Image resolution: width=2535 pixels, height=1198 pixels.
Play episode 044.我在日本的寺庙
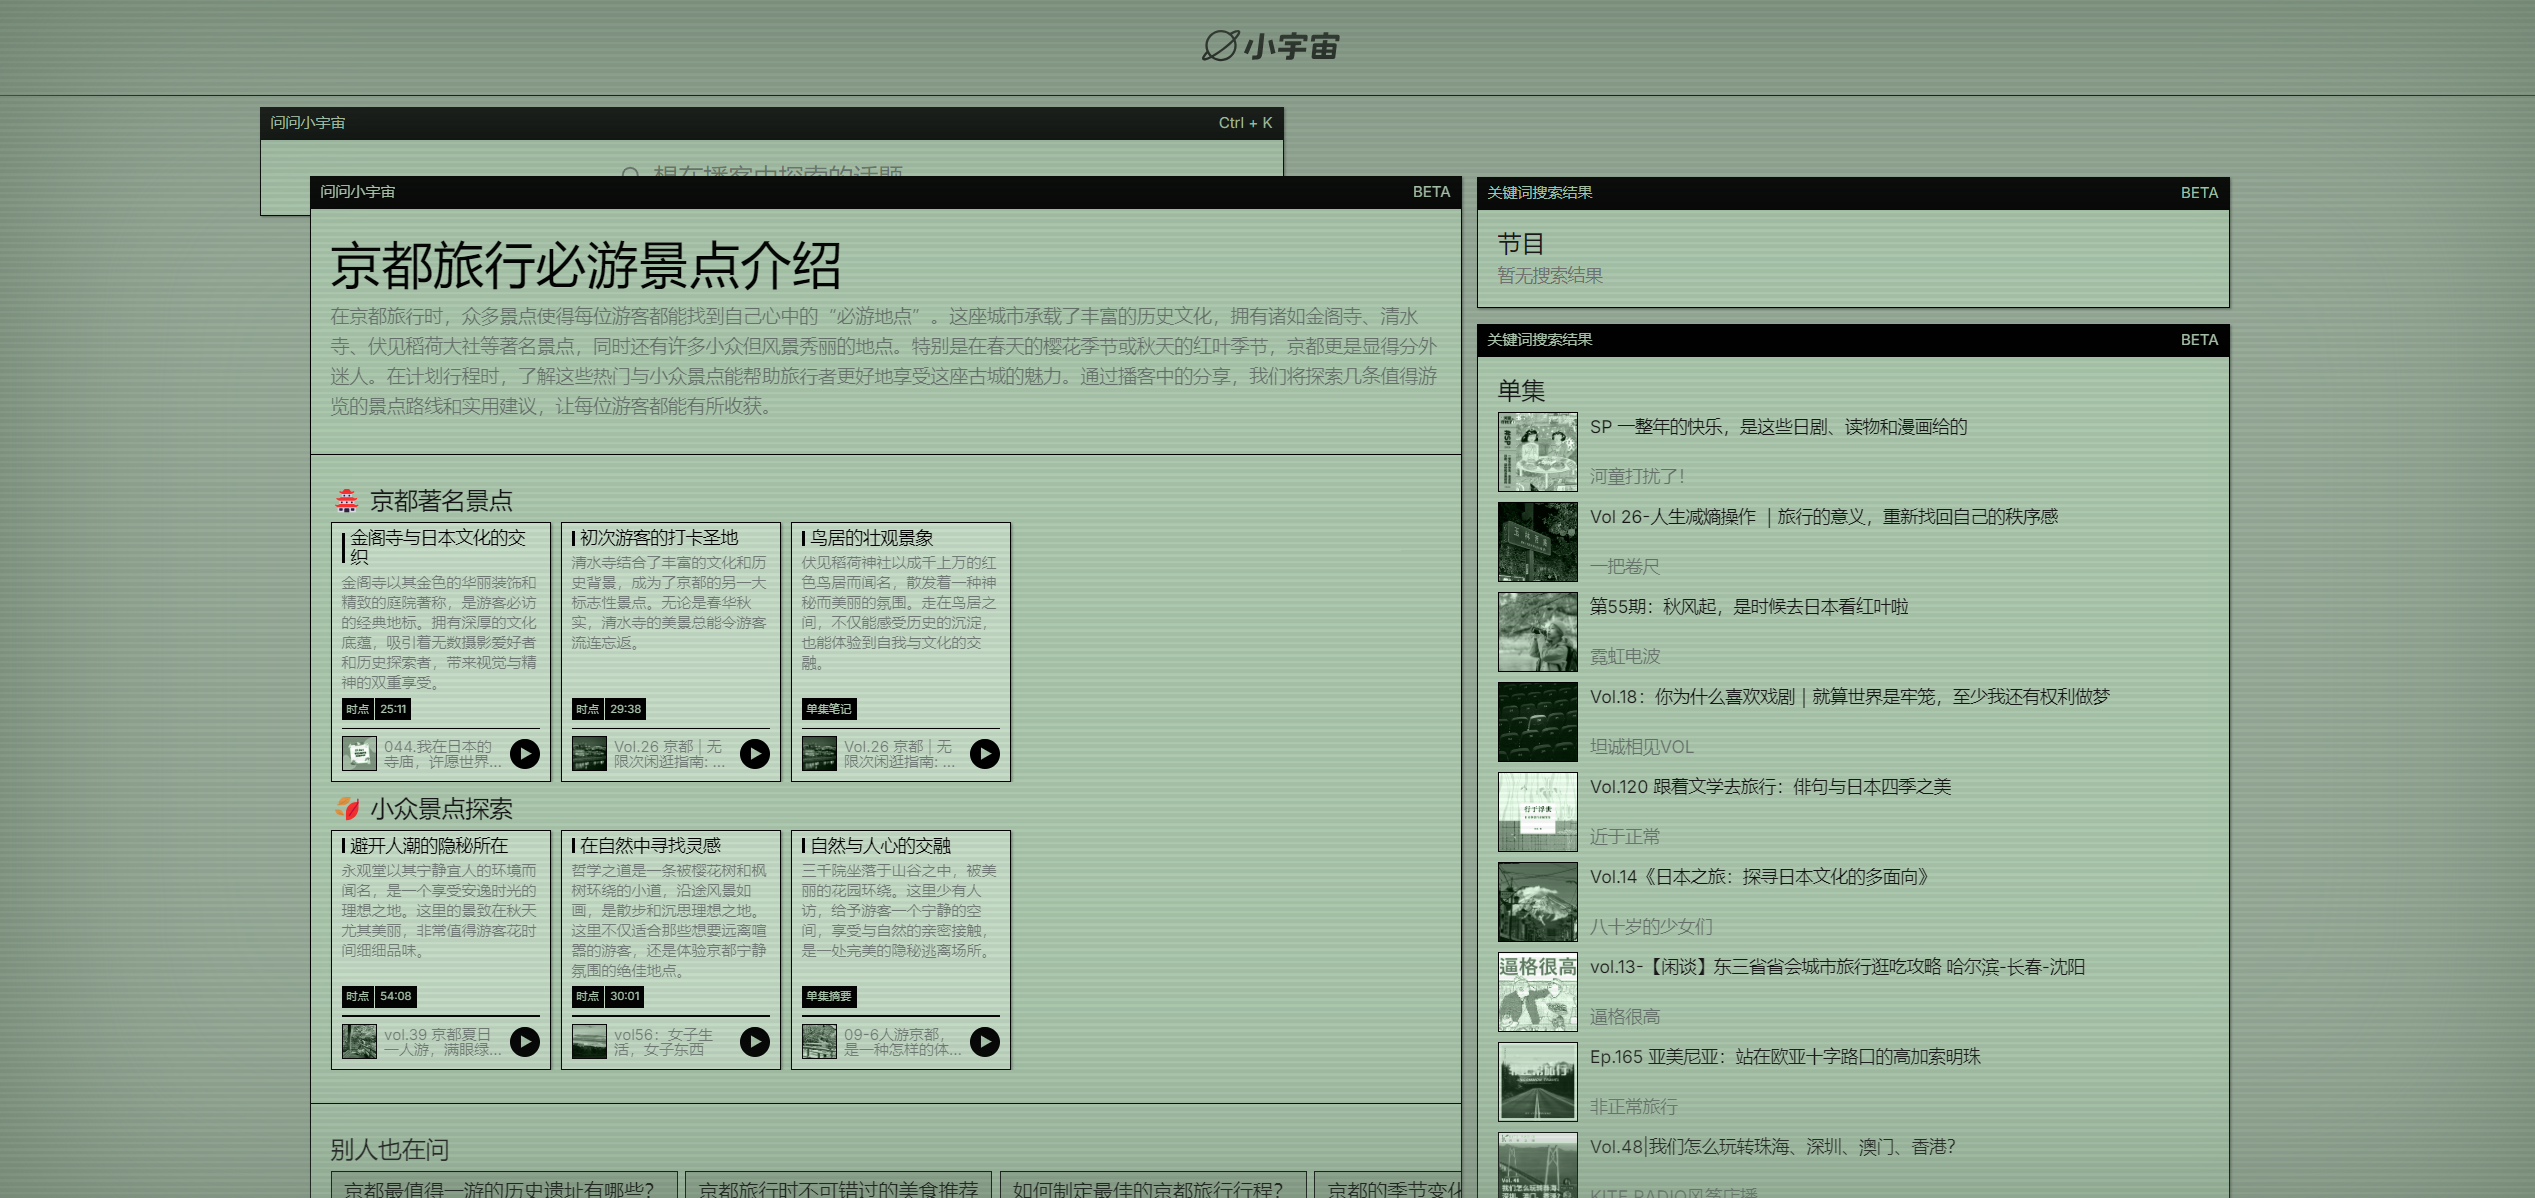coord(523,754)
